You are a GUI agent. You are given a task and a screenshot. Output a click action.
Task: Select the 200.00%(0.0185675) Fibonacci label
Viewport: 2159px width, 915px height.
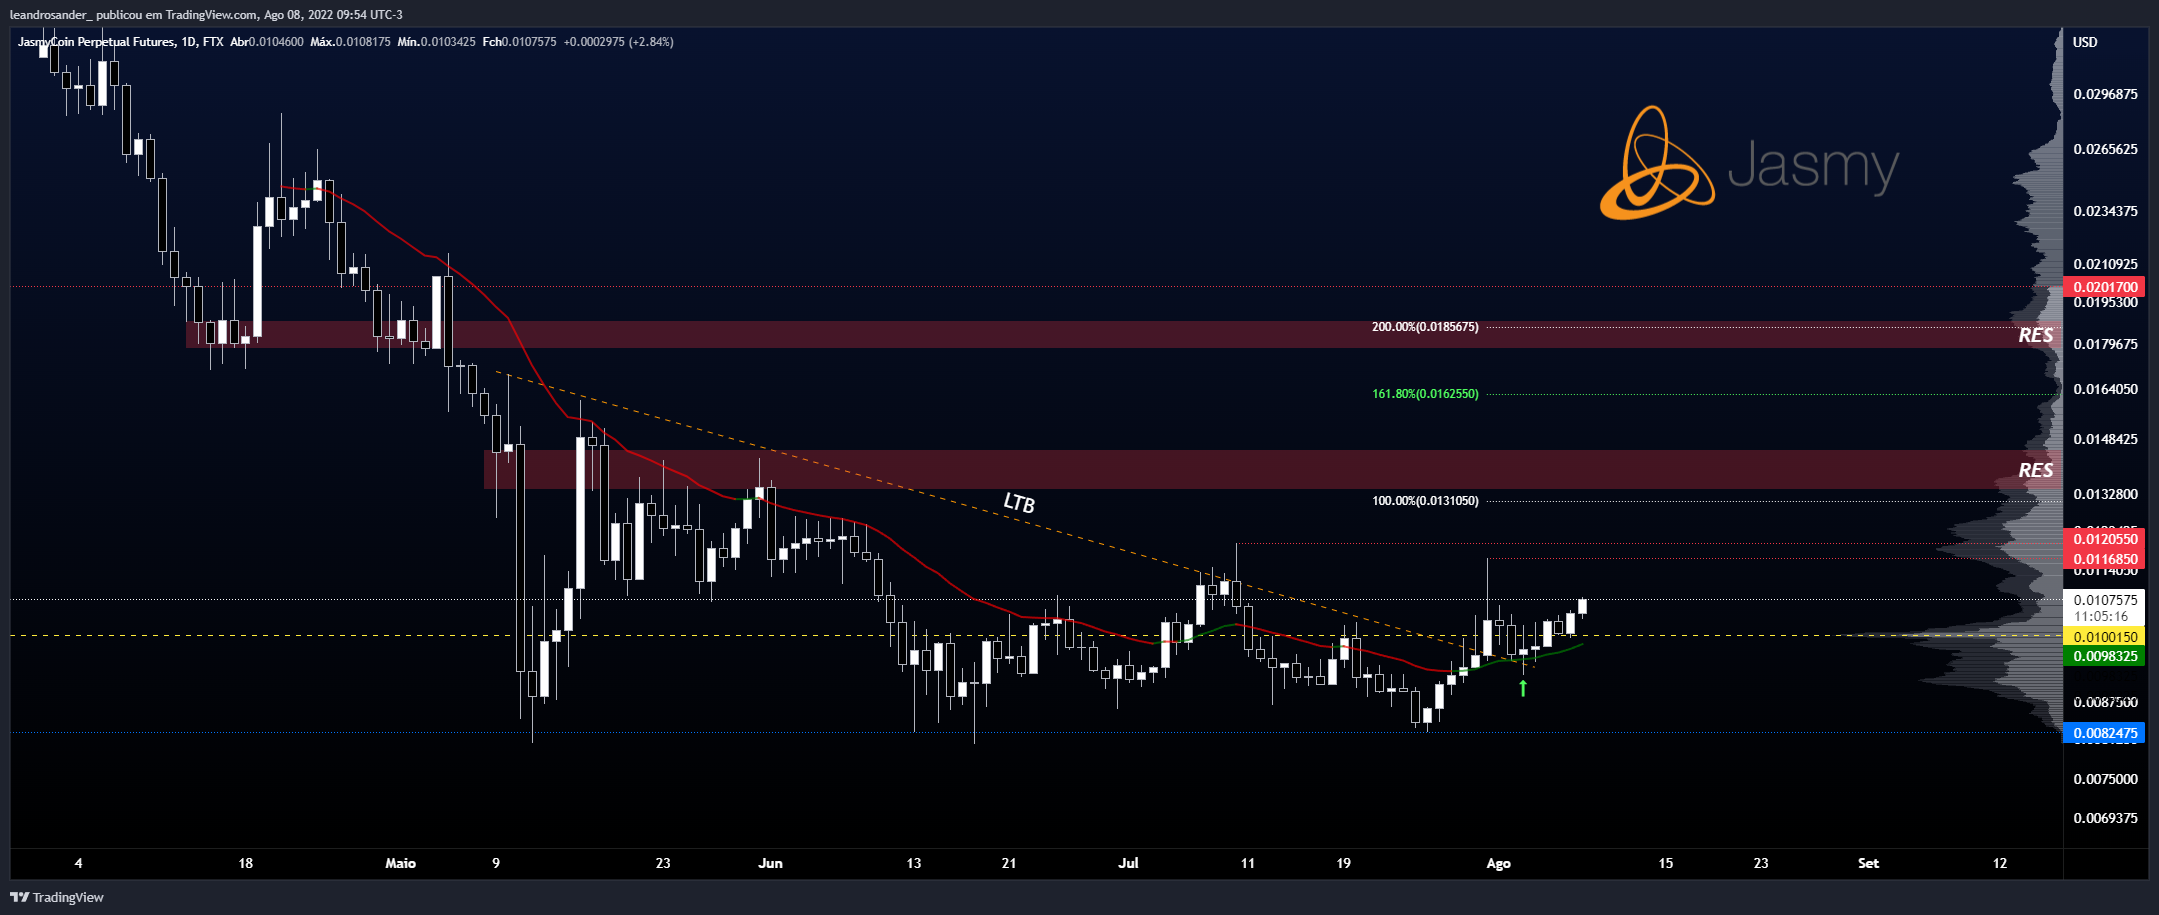[x=1425, y=327]
